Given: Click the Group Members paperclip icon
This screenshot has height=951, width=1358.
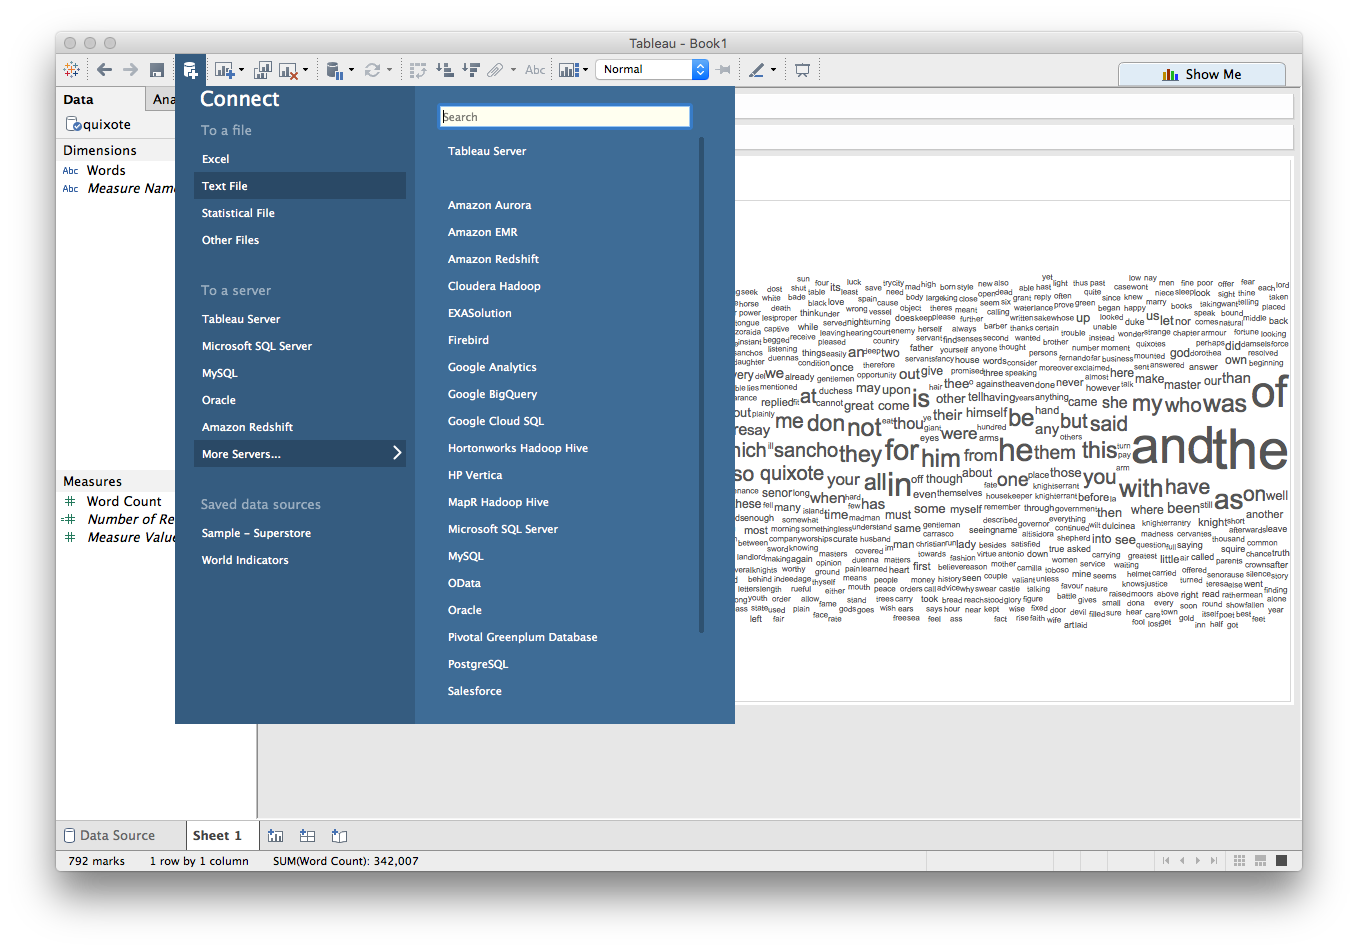Looking at the screenshot, I should 496,70.
